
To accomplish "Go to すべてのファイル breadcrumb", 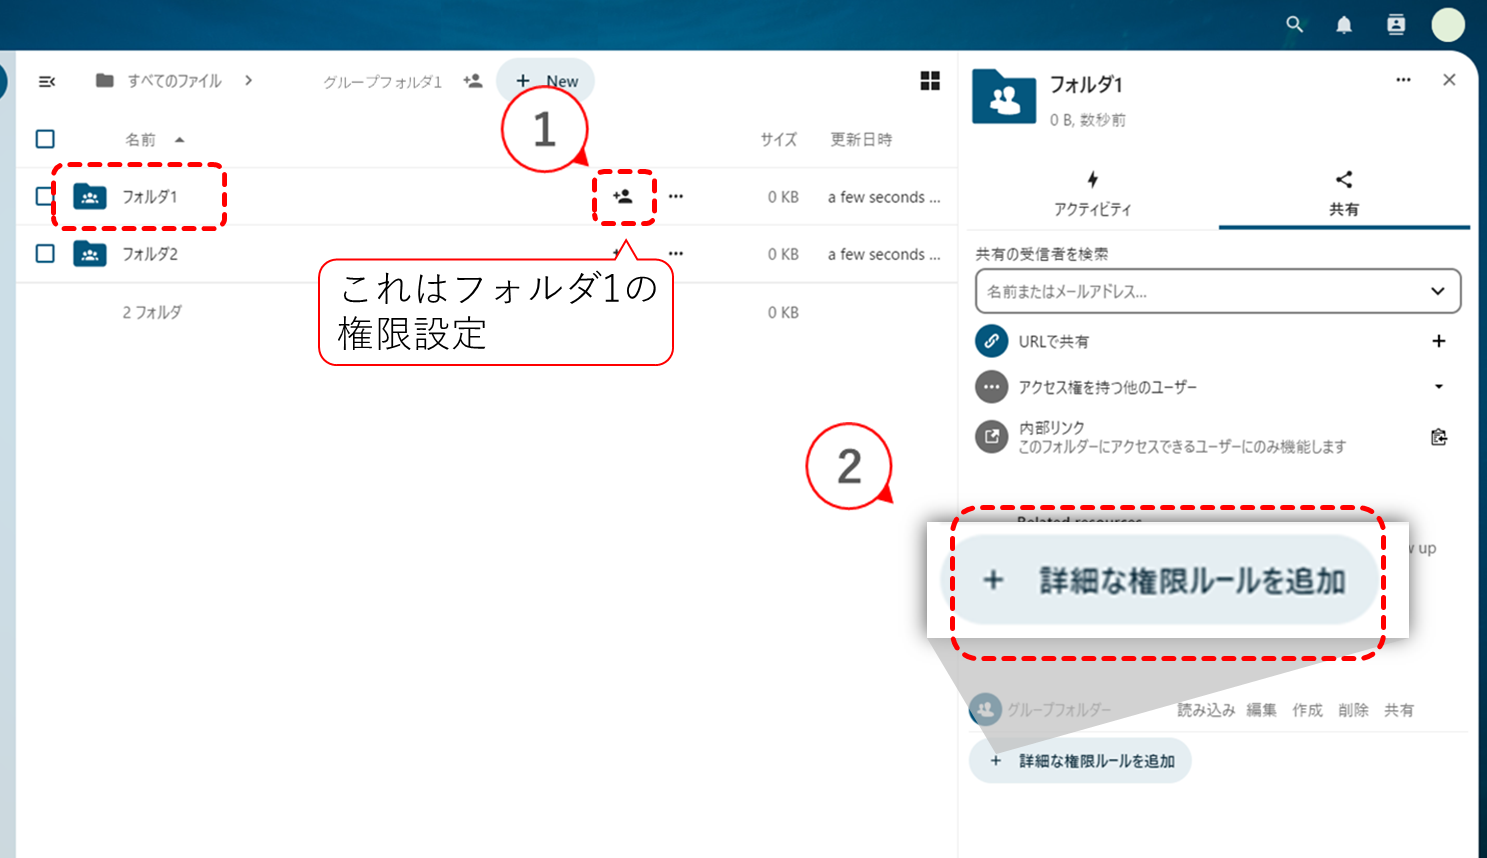I will coord(174,81).
